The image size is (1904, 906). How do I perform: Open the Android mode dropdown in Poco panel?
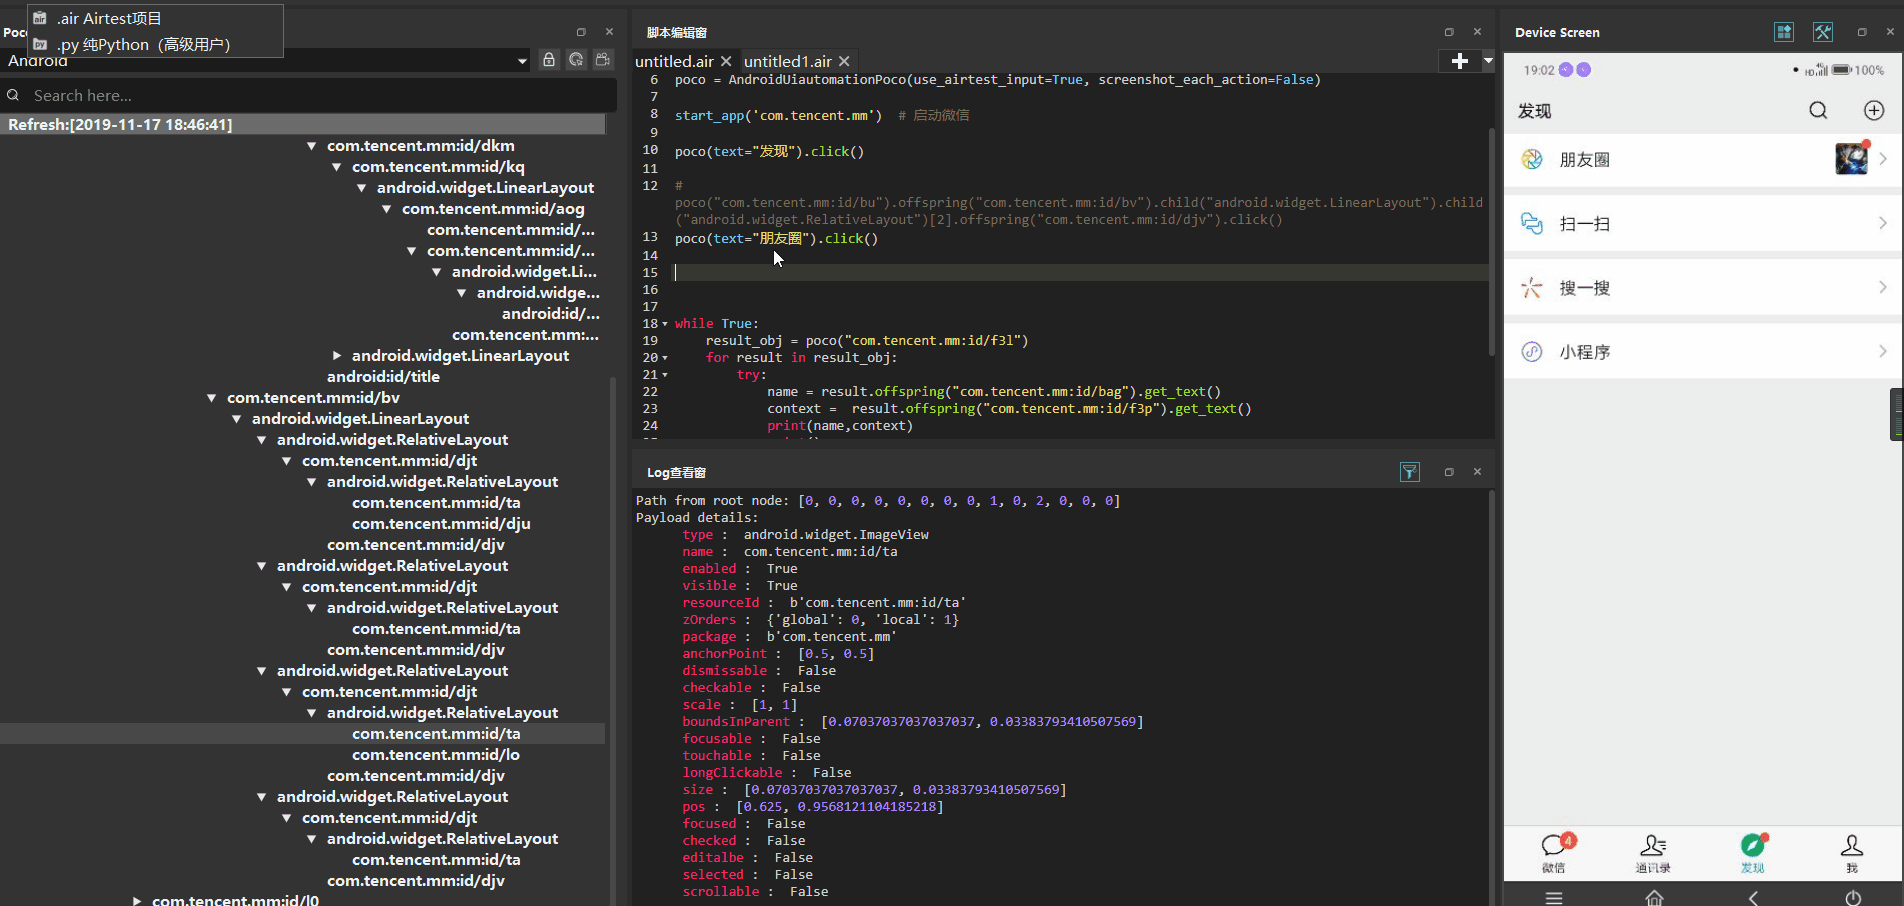click(x=521, y=61)
